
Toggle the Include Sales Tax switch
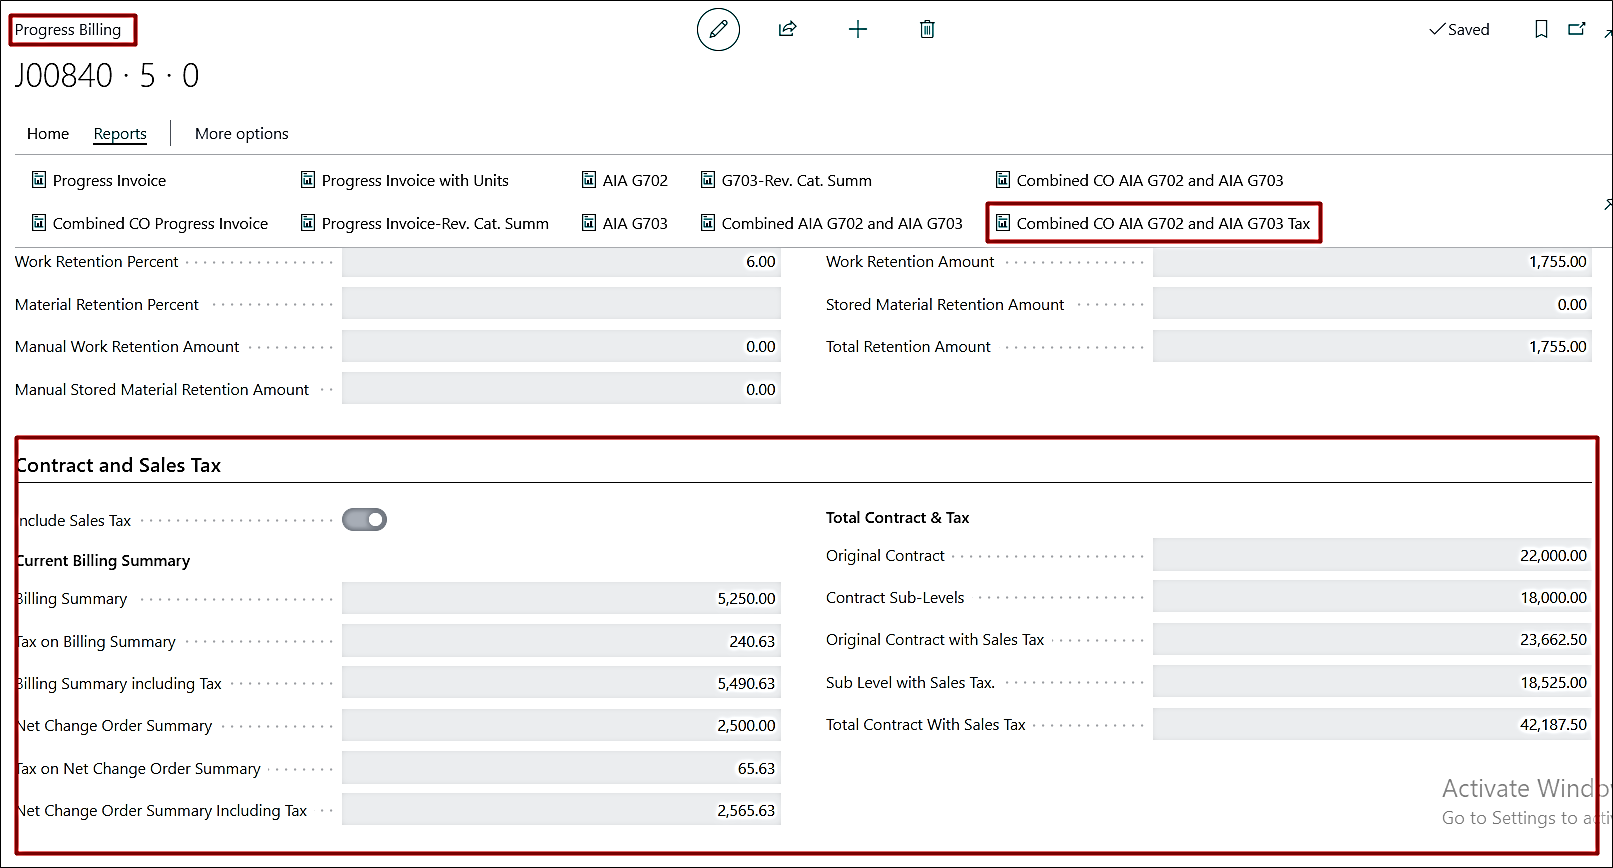tap(364, 520)
